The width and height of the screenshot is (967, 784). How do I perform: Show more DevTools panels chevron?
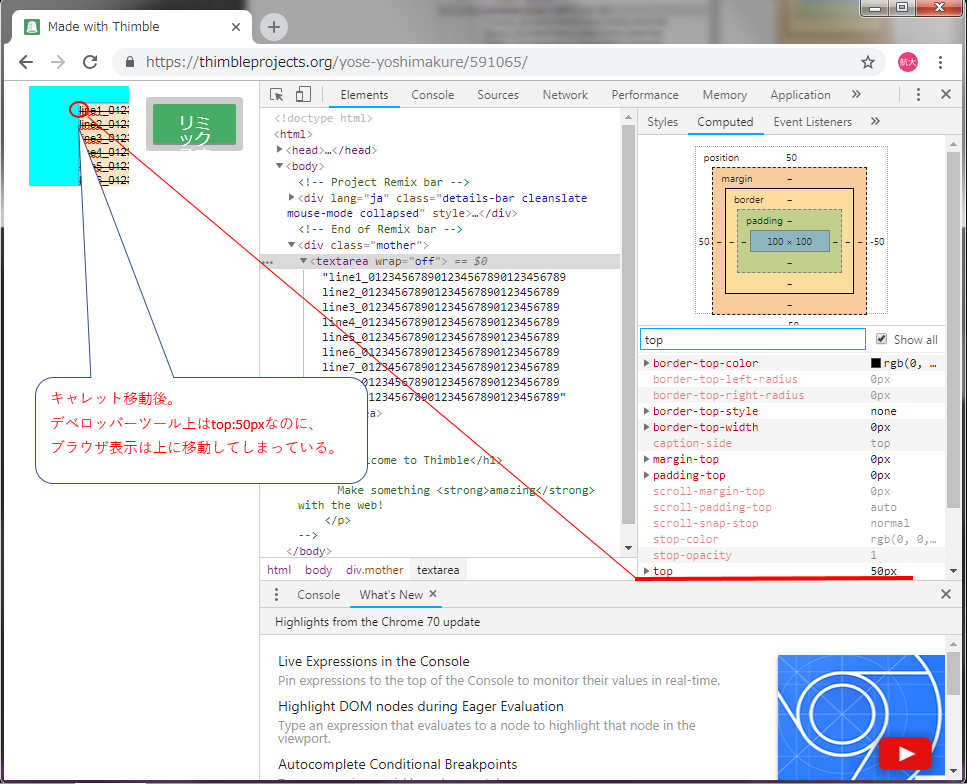pyautogui.click(x=856, y=95)
